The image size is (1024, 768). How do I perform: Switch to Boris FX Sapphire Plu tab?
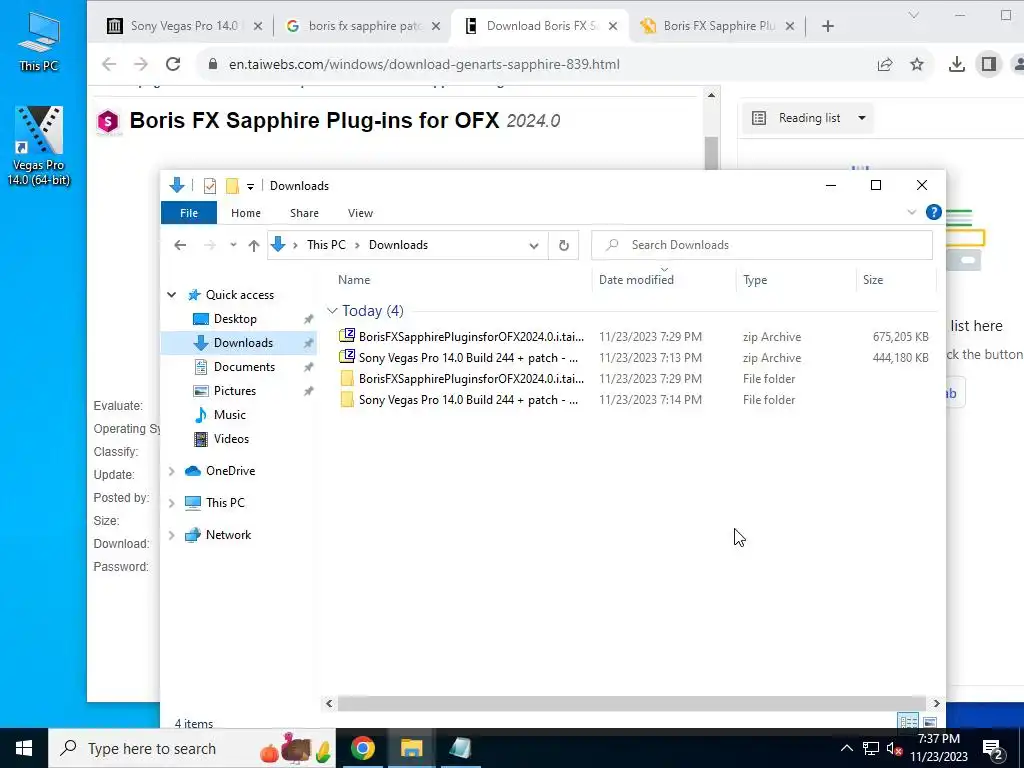718,26
